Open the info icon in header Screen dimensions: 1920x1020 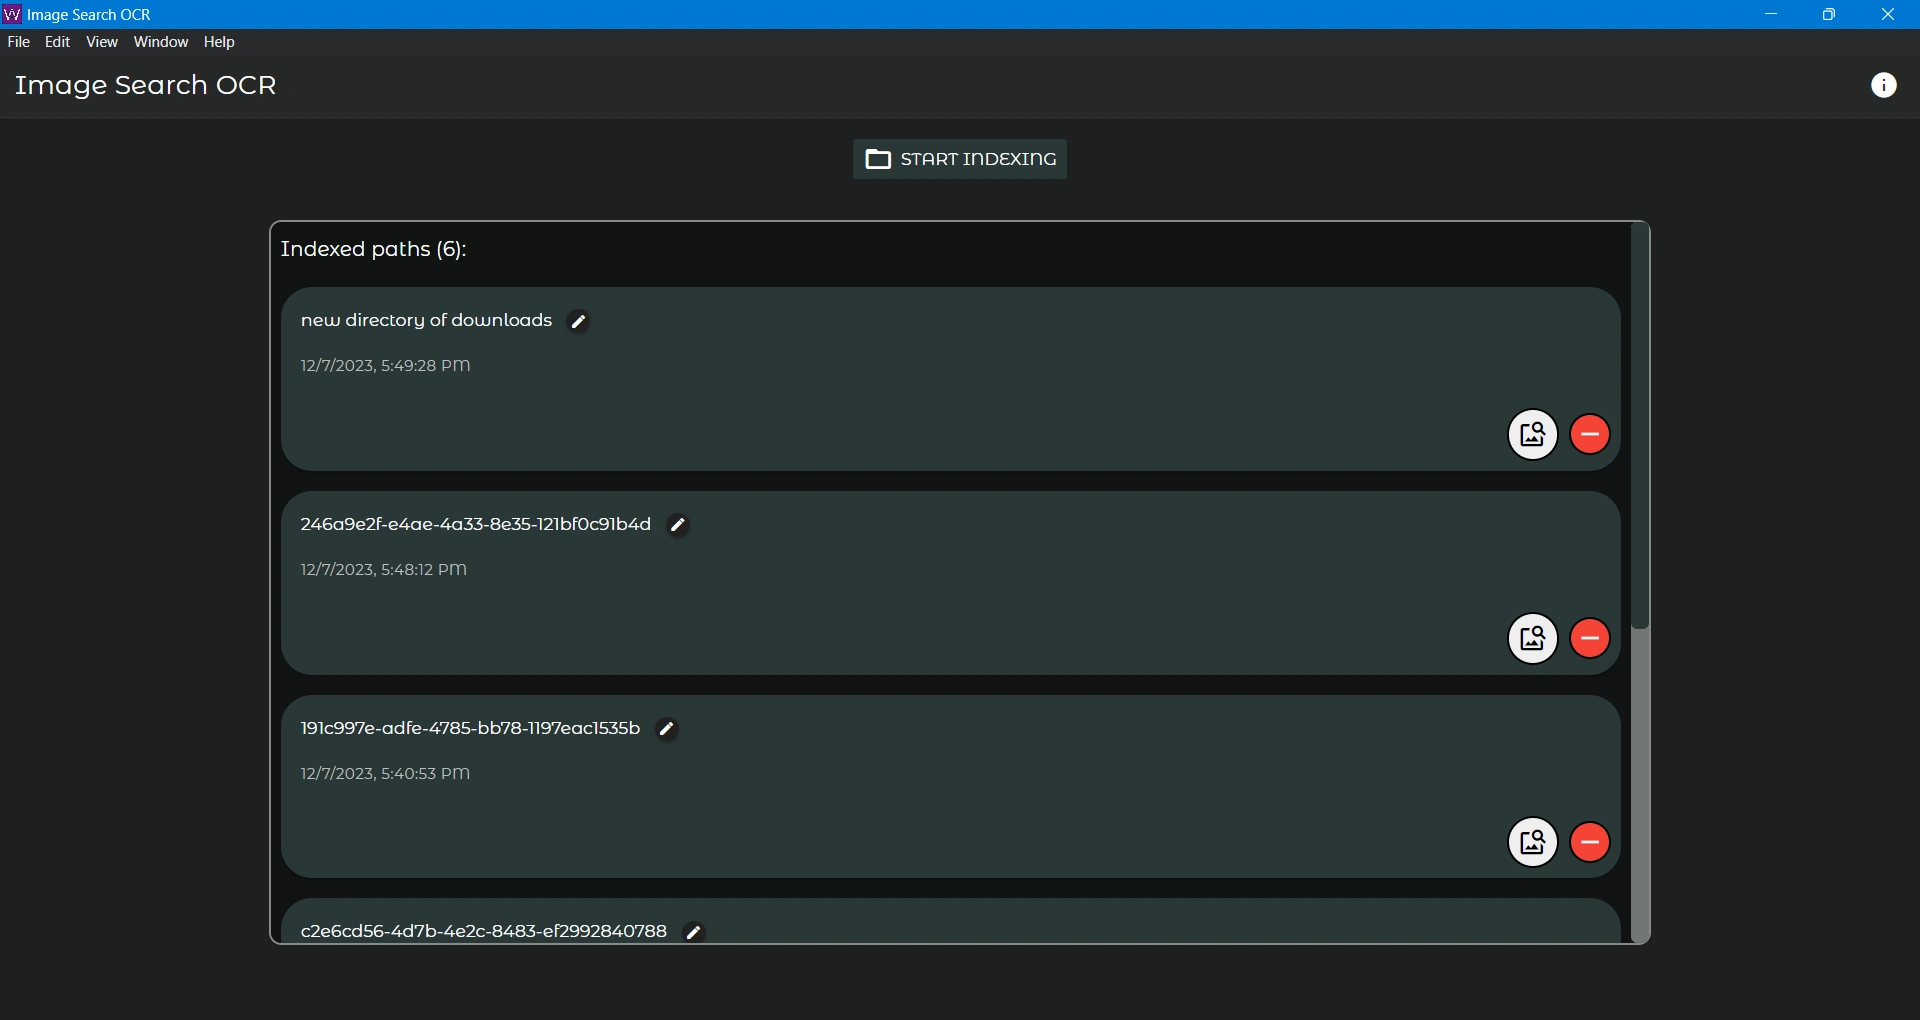click(1884, 86)
